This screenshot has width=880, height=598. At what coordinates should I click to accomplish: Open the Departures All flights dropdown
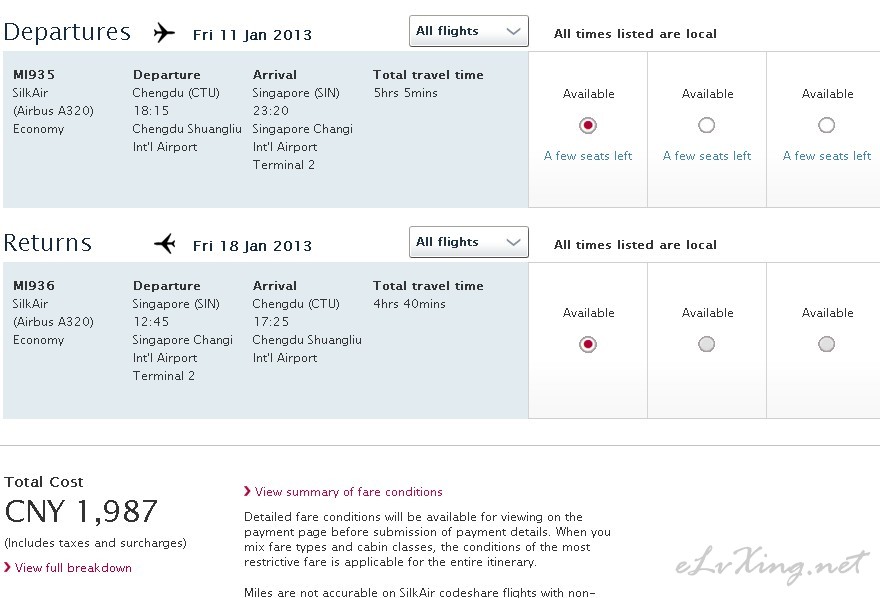click(x=469, y=31)
